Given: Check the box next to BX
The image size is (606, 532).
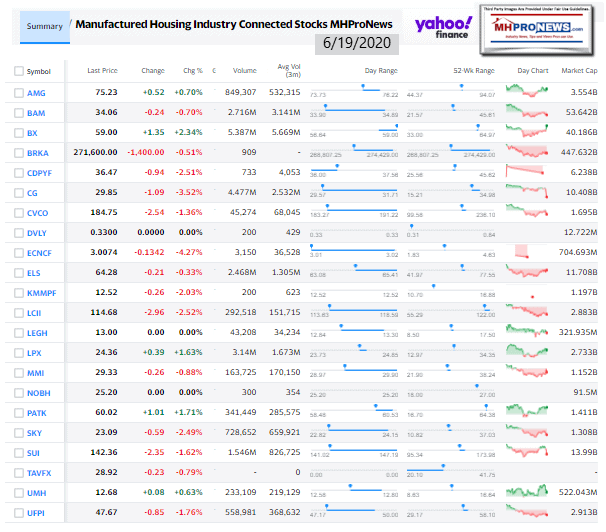Looking at the screenshot, I should click(x=19, y=133).
